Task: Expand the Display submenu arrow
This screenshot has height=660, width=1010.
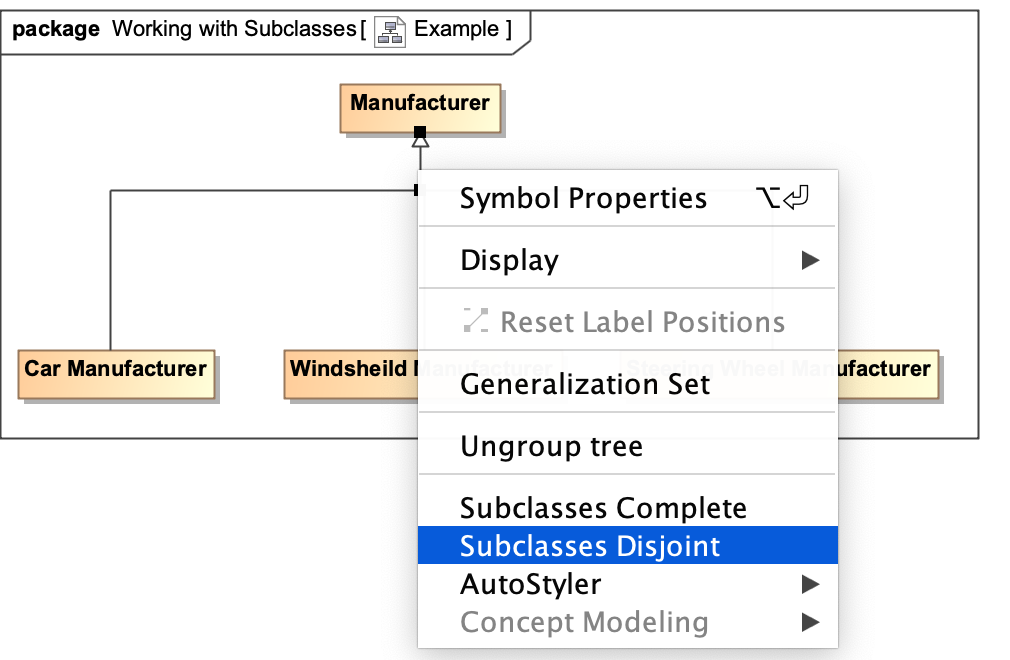Action: click(810, 261)
